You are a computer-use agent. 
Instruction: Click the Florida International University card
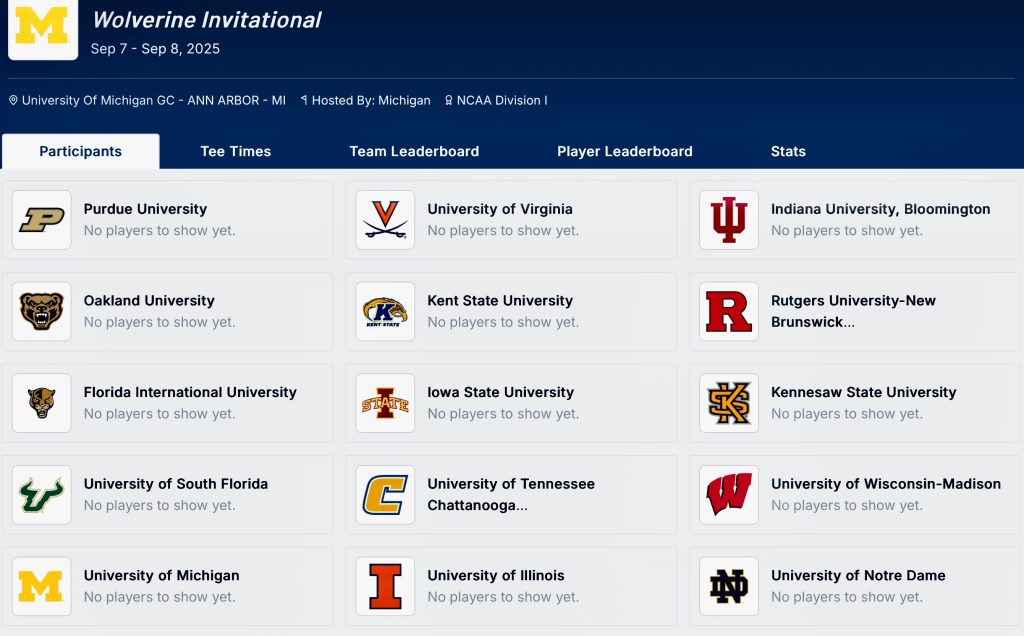tap(168, 403)
